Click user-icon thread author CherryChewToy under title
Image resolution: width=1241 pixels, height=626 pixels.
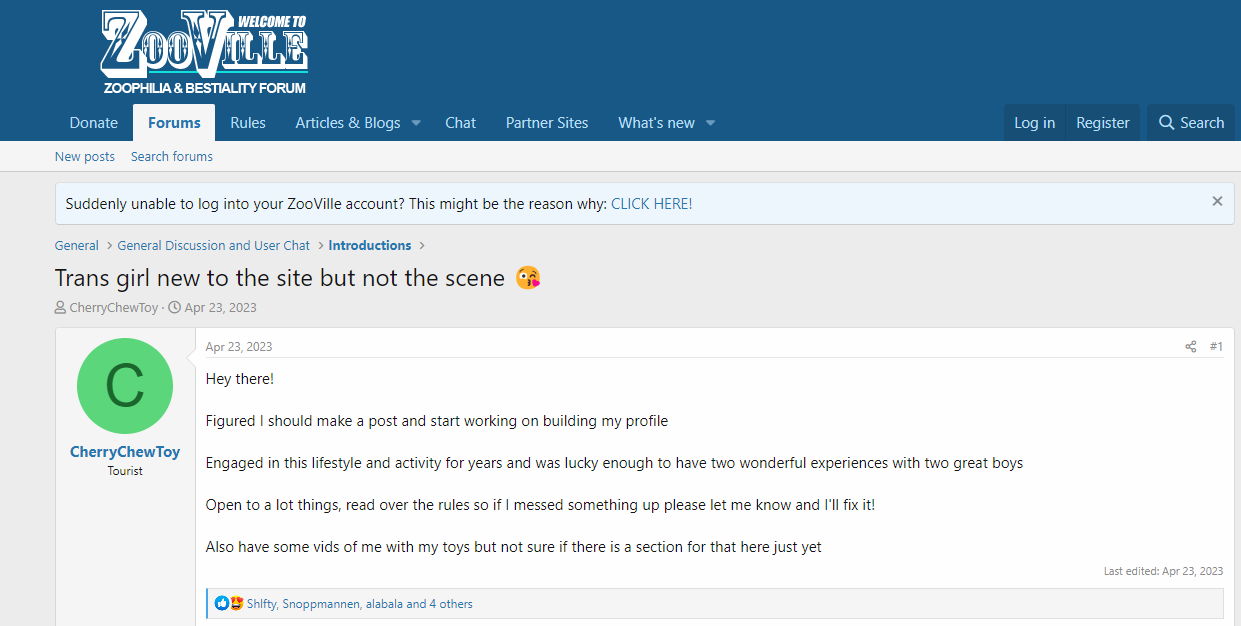click(113, 308)
